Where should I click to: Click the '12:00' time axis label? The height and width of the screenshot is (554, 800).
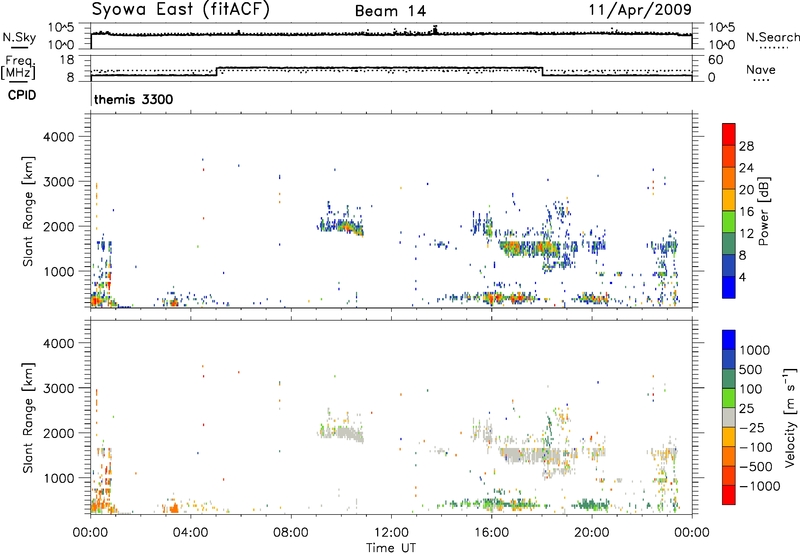391,533
